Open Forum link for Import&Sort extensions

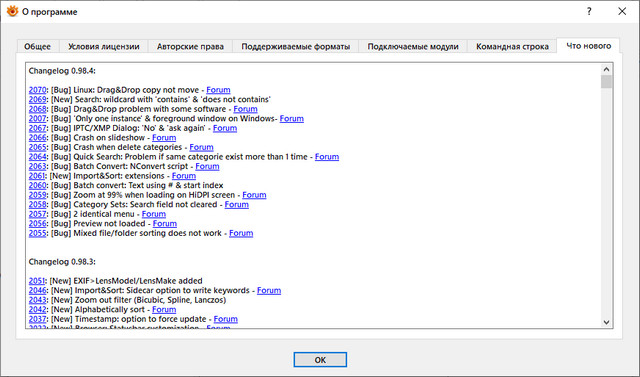pyautogui.click(x=184, y=176)
